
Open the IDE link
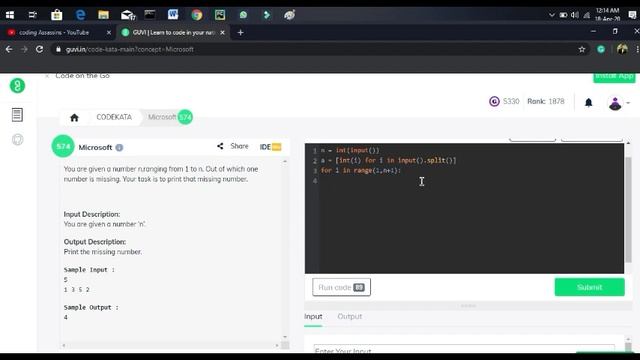coord(270,147)
